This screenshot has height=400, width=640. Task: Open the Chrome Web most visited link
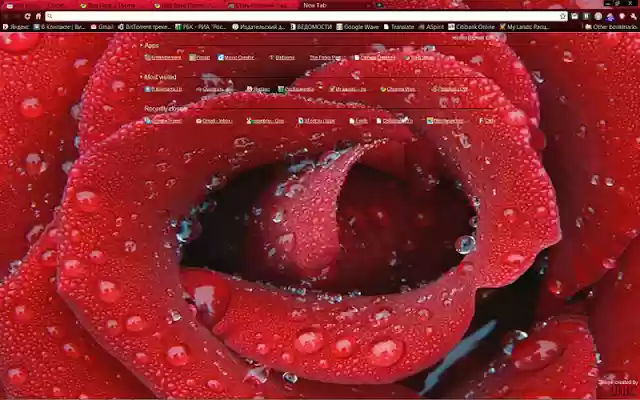point(398,89)
